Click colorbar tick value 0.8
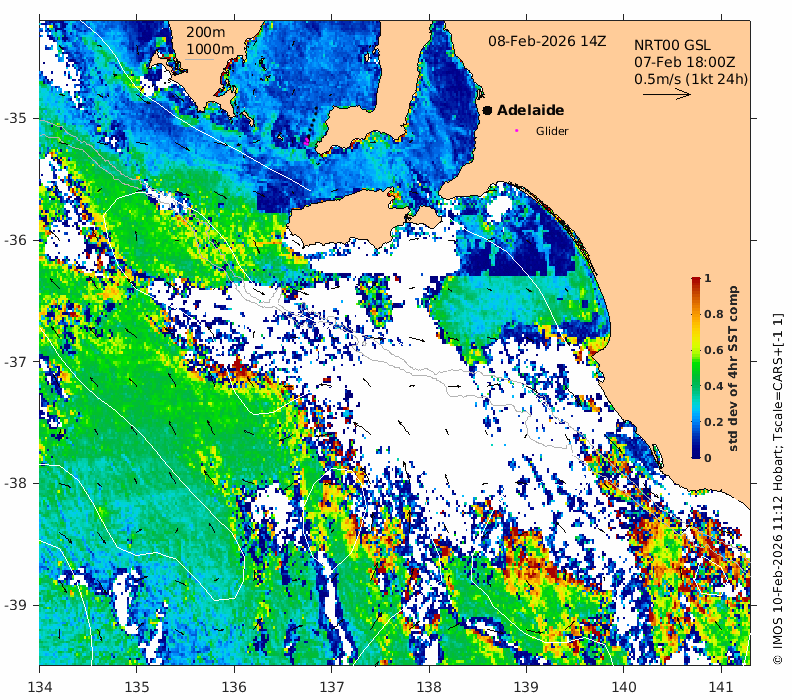This screenshot has width=792, height=700. [714, 314]
